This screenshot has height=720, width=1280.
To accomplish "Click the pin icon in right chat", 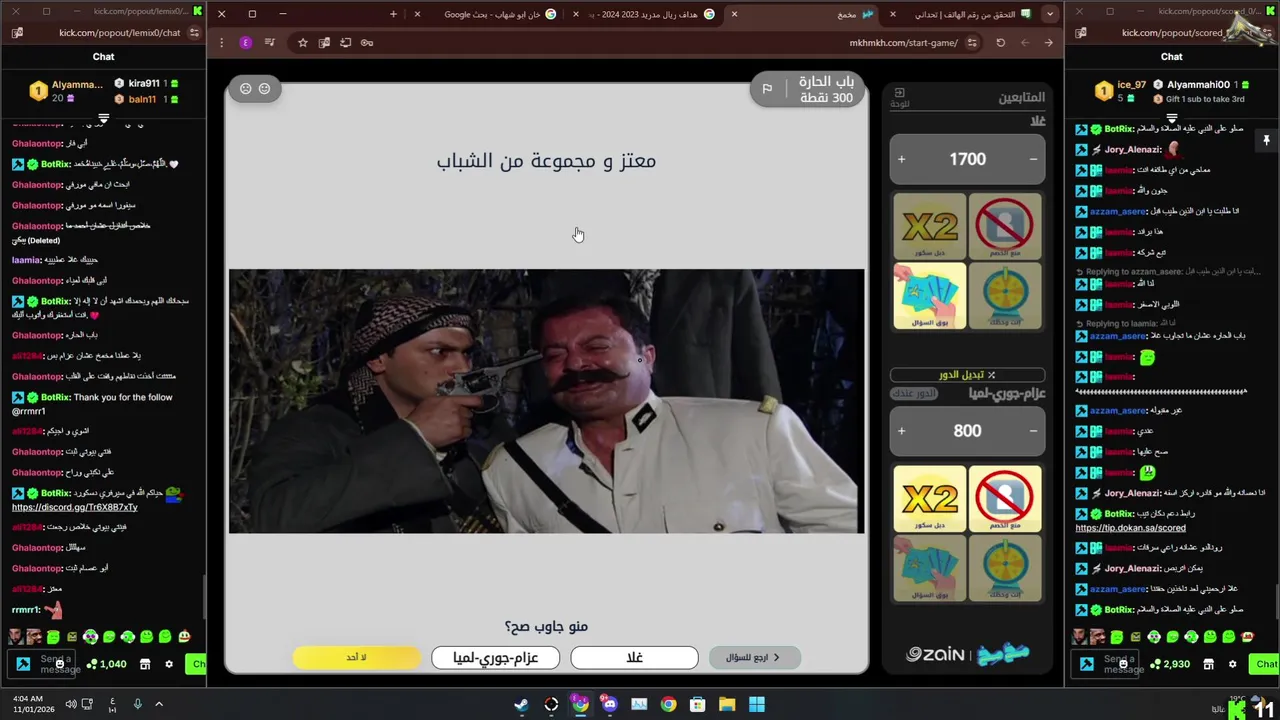I will point(1266,141).
